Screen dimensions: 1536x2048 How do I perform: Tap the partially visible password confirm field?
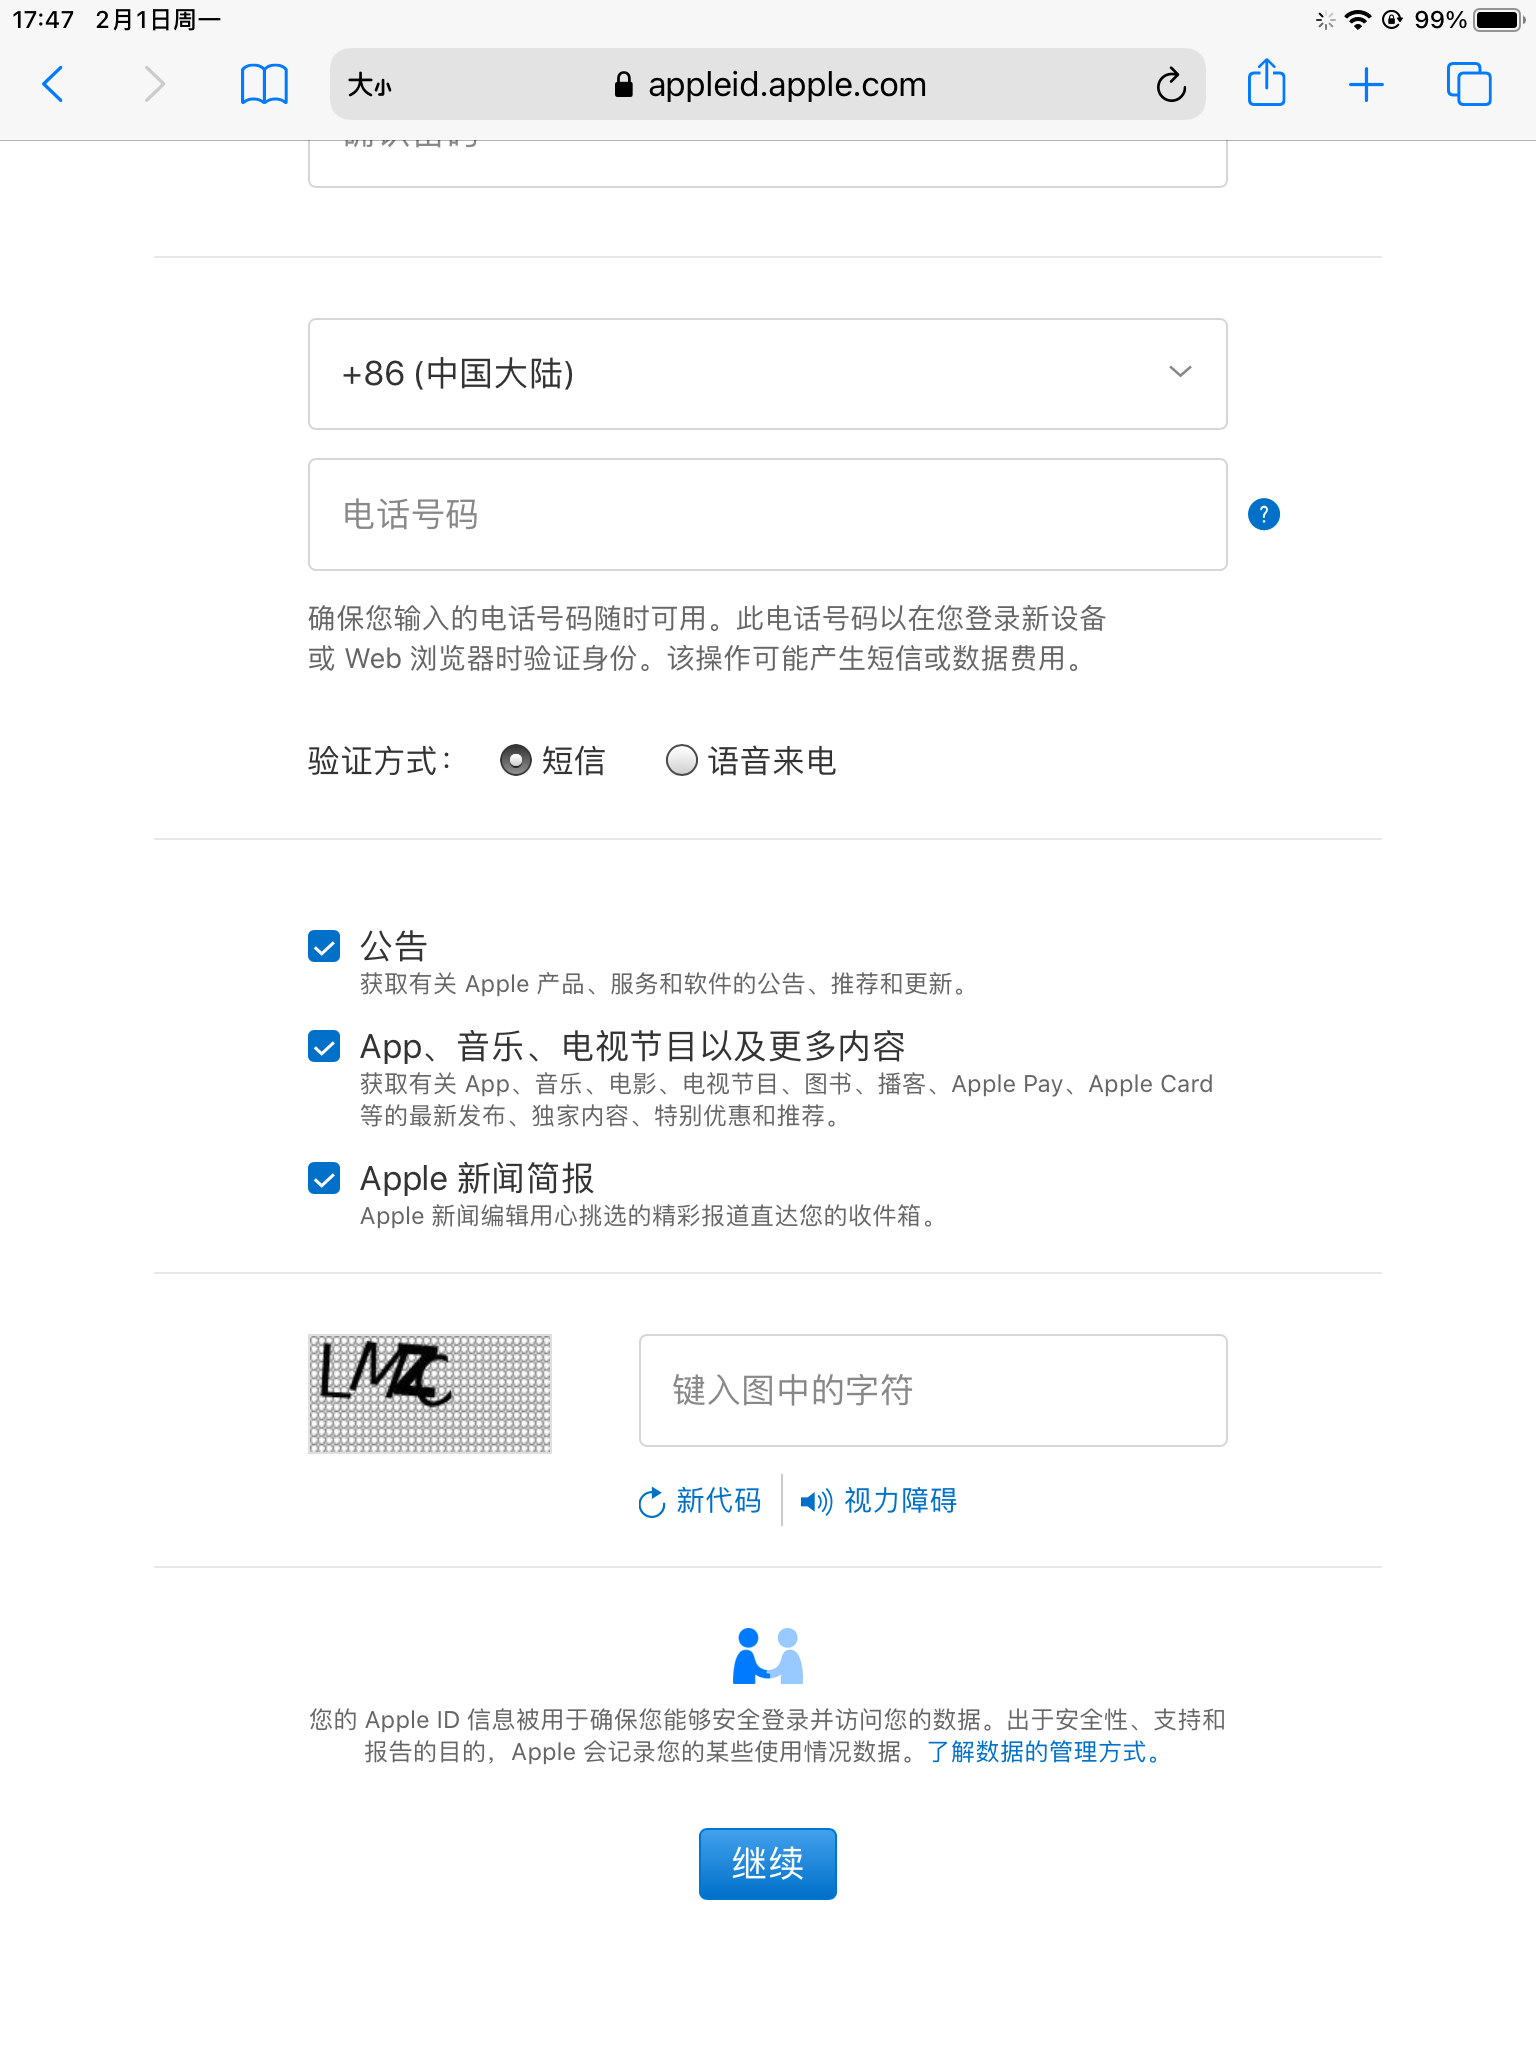point(768,164)
